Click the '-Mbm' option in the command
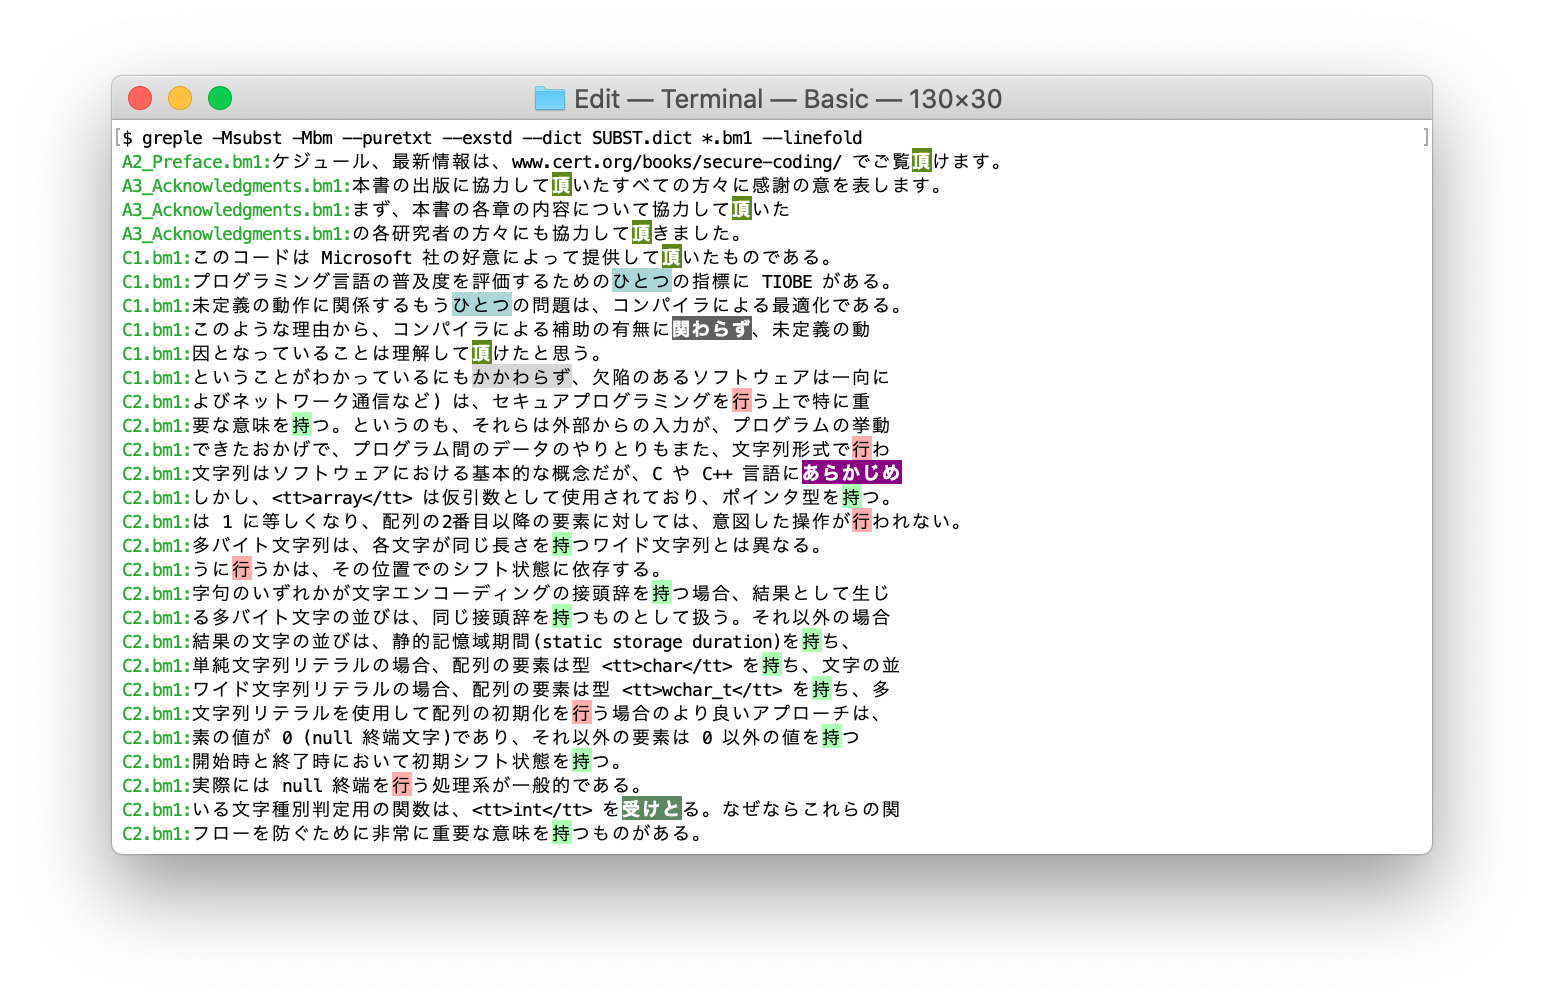Image resolution: width=1544 pixels, height=1002 pixels. pyautogui.click(x=312, y=138)
